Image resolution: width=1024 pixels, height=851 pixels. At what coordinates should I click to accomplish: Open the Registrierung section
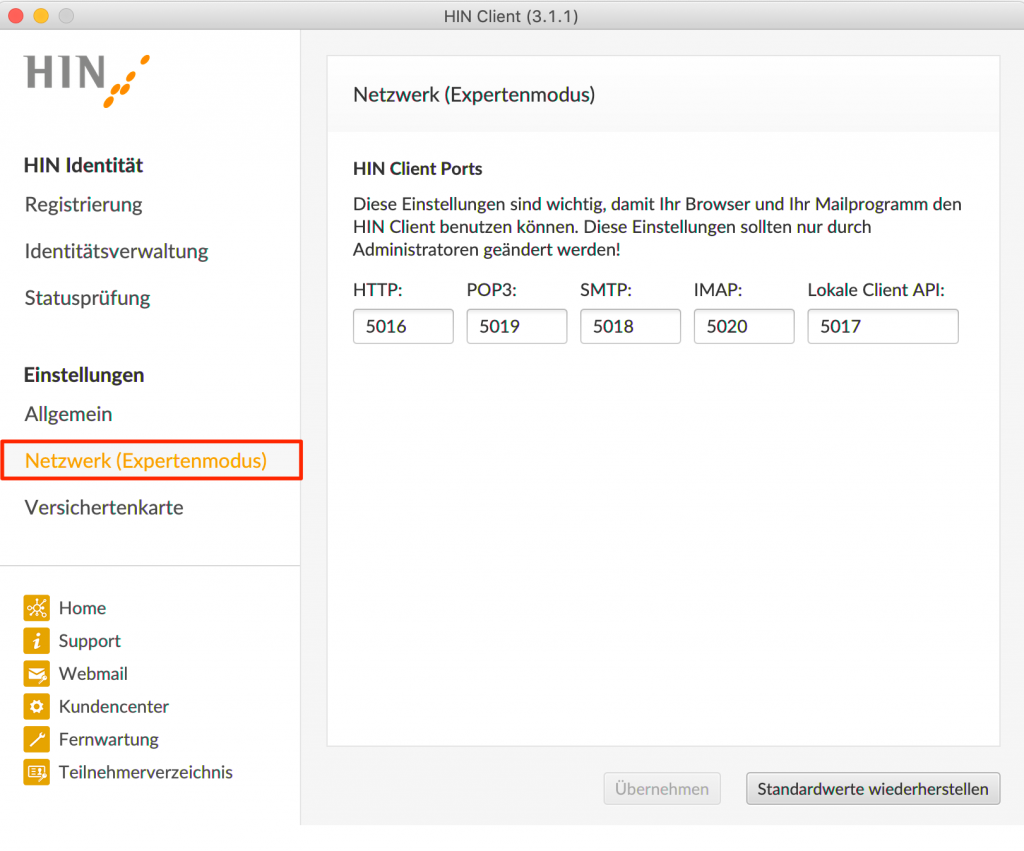[x=84, y=205]
